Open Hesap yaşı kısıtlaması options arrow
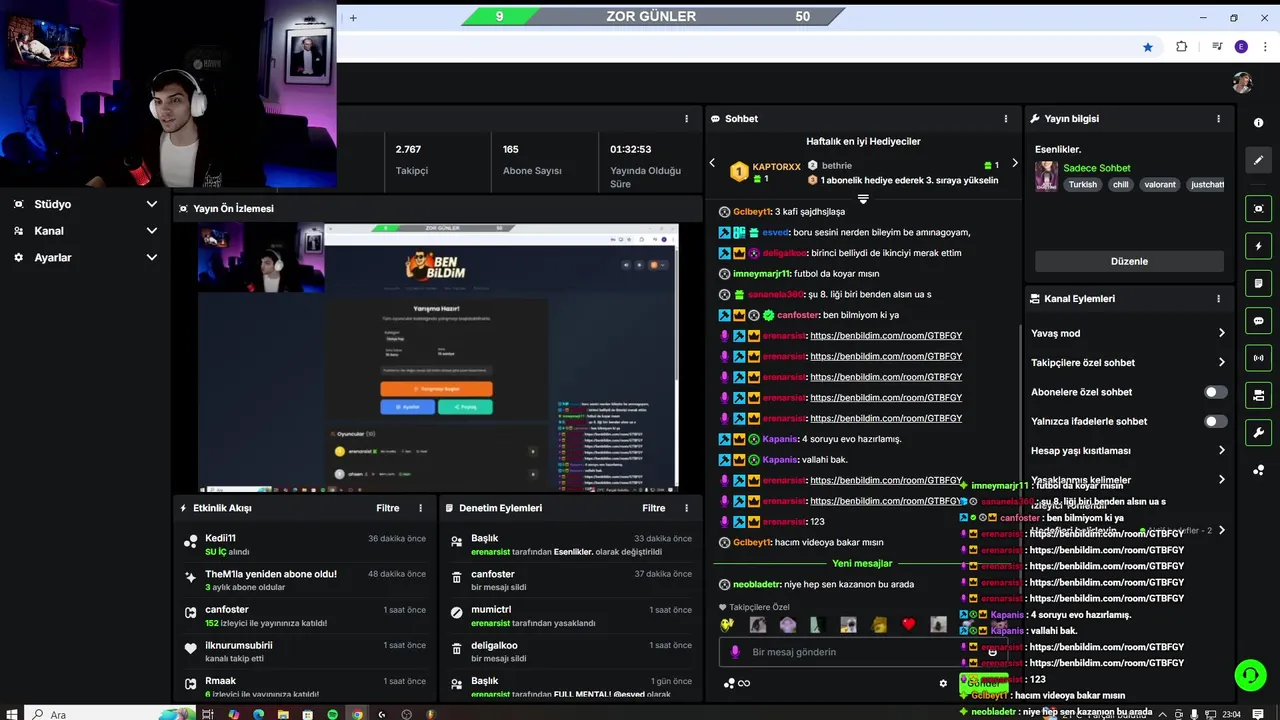1280x720 pixels. coord(1221,450)
